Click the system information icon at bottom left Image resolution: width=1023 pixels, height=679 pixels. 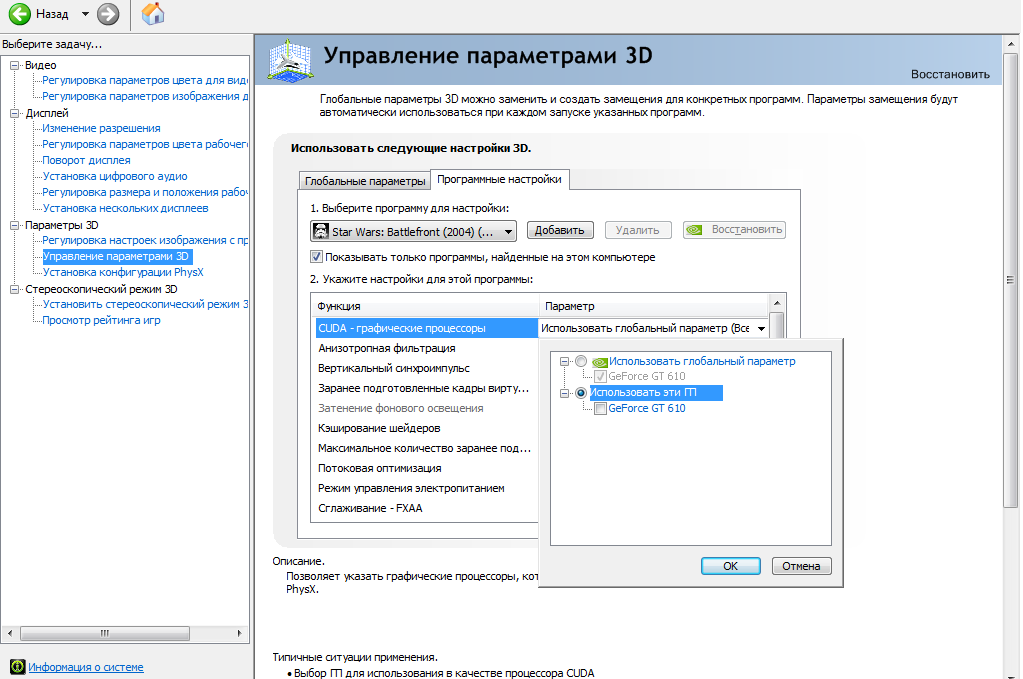[x=16, y=667]
